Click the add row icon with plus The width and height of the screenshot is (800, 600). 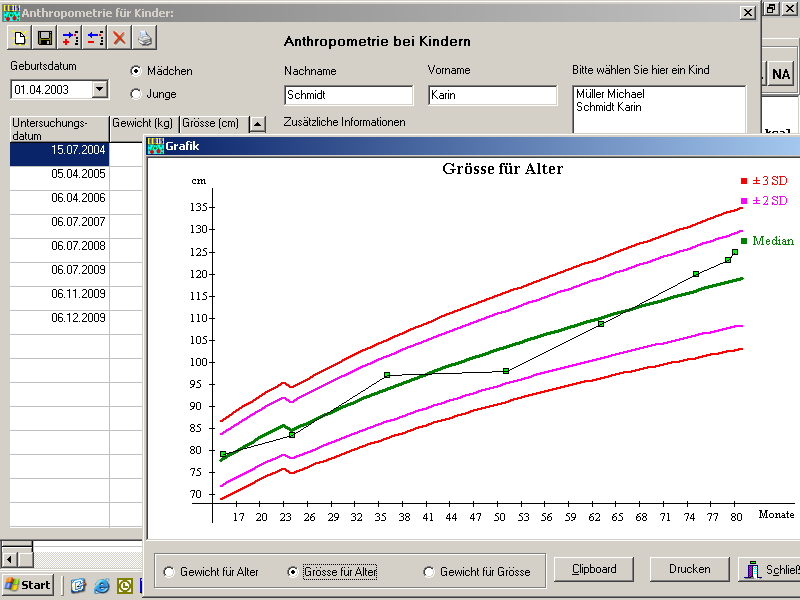point(70,38)
